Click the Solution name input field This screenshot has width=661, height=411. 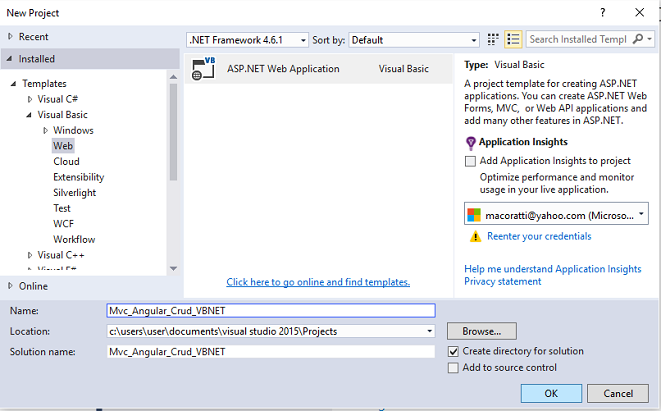[x=271, y=352]
